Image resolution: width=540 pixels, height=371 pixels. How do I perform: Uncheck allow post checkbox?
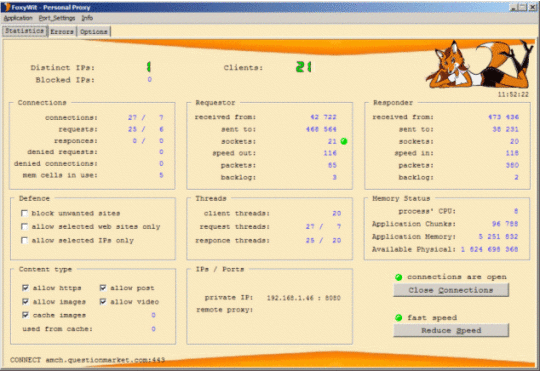point(103,288)
